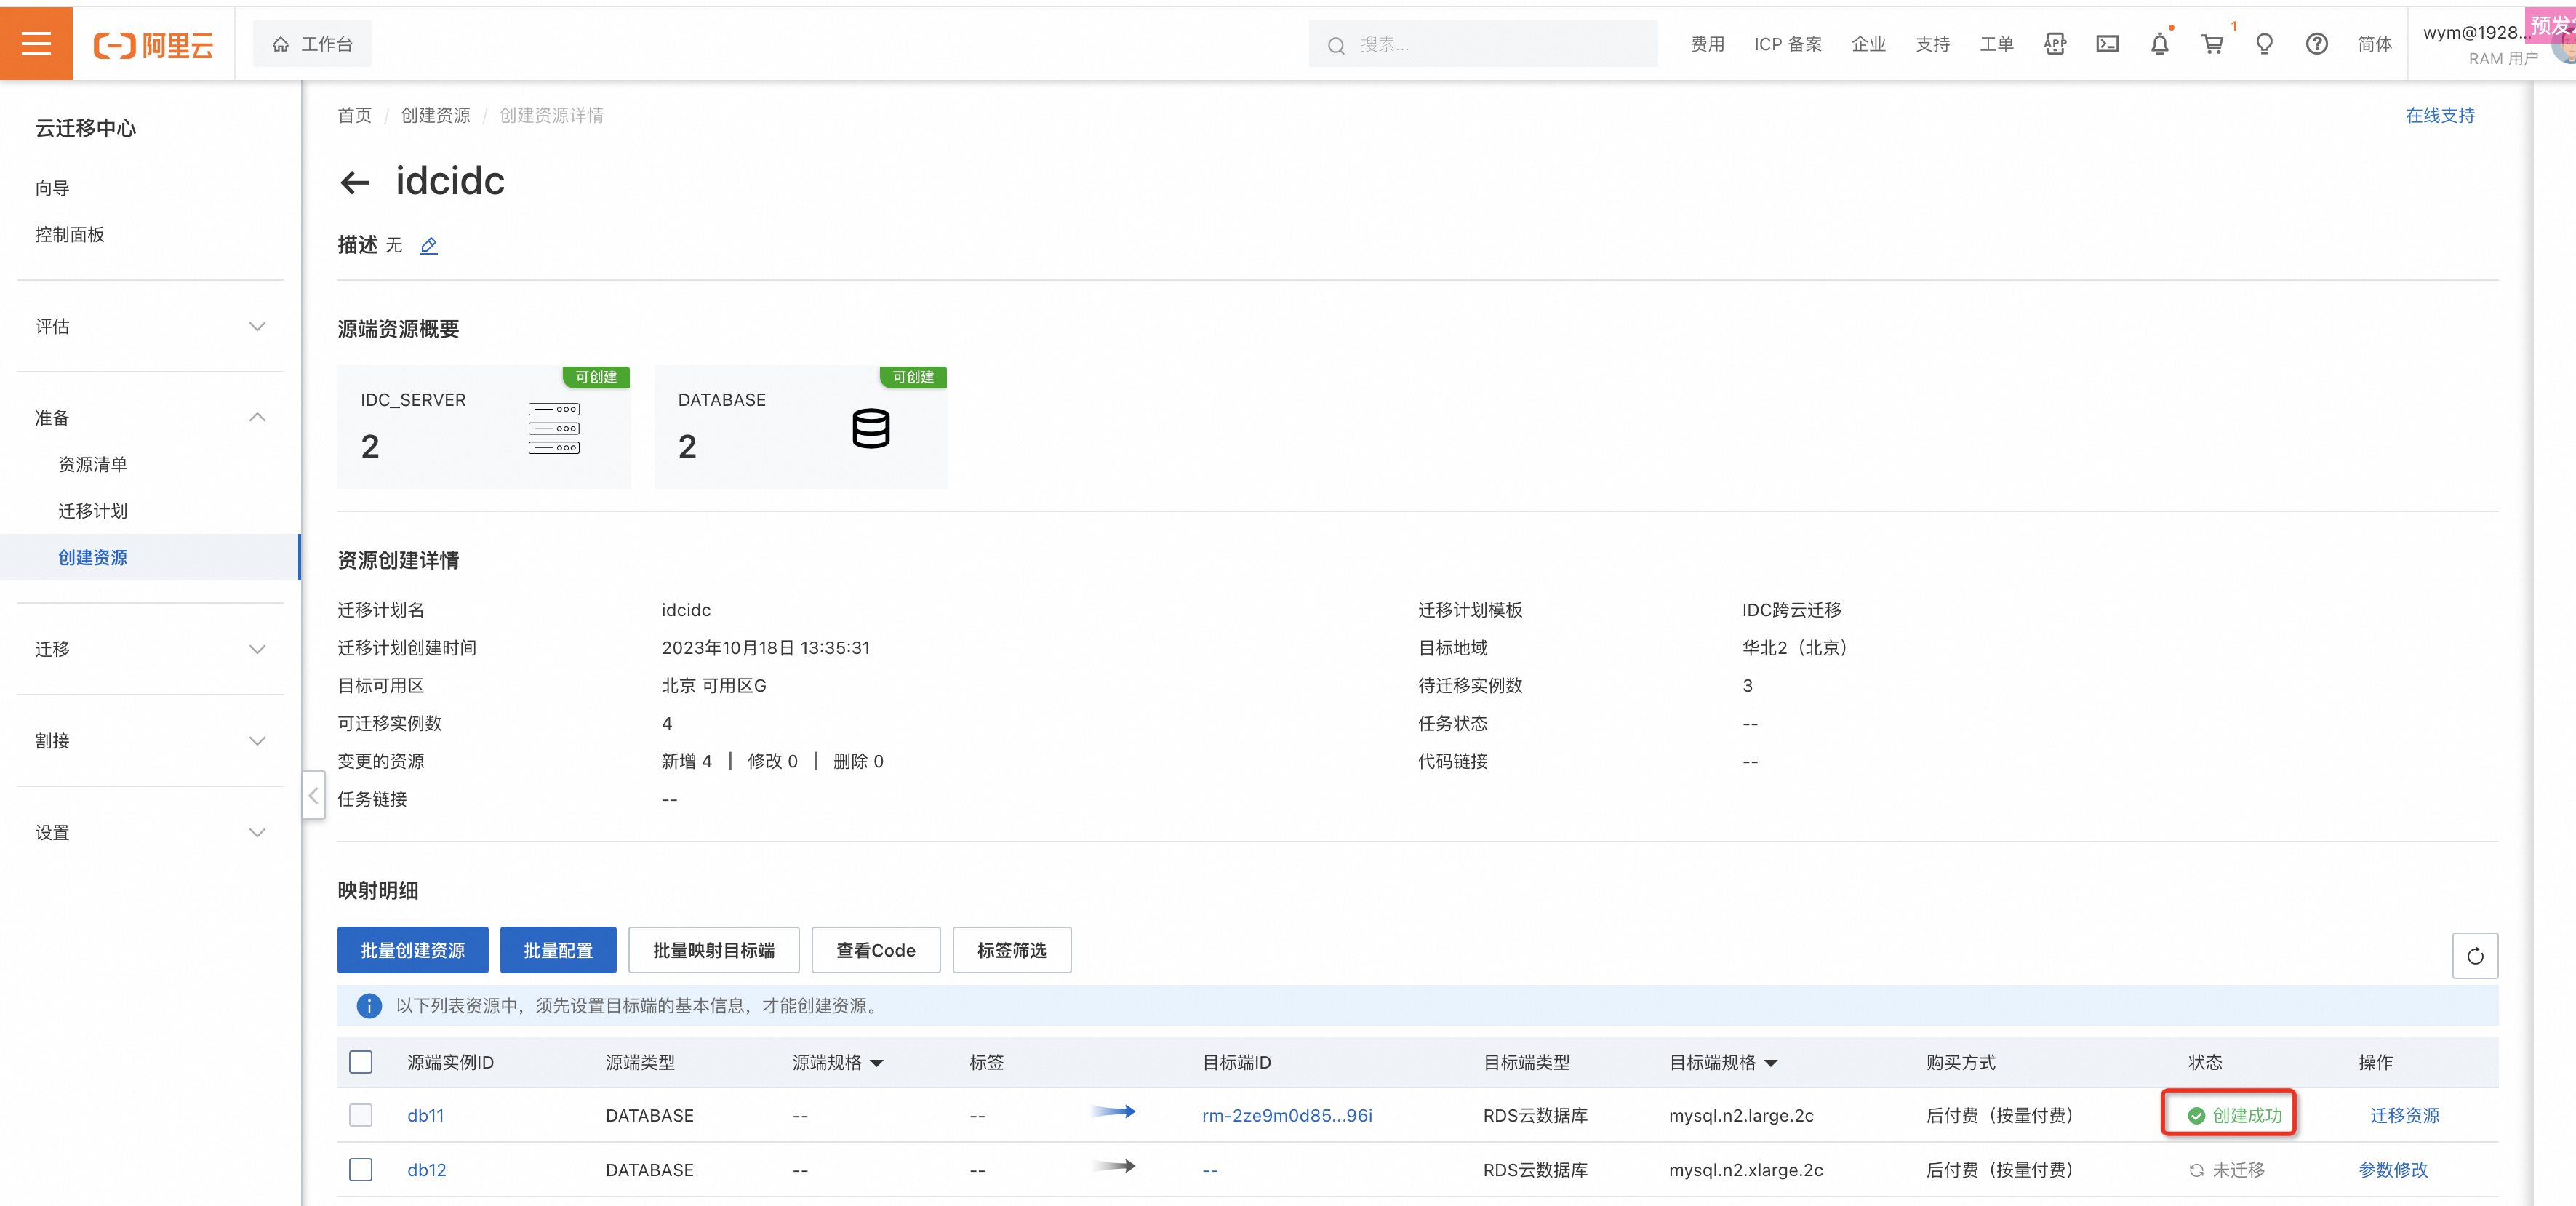Viewport: 2576px width, 1206px height.
Task: Open the API tool icon in header
Action: [2054, 44]
